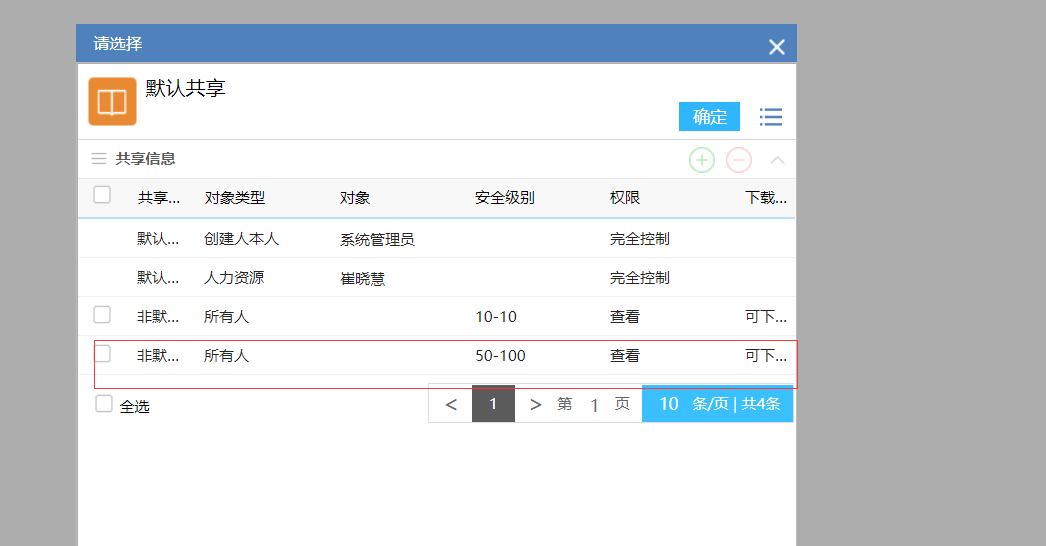Enable the 全选 checkbox at the bottom

point(104,404)
